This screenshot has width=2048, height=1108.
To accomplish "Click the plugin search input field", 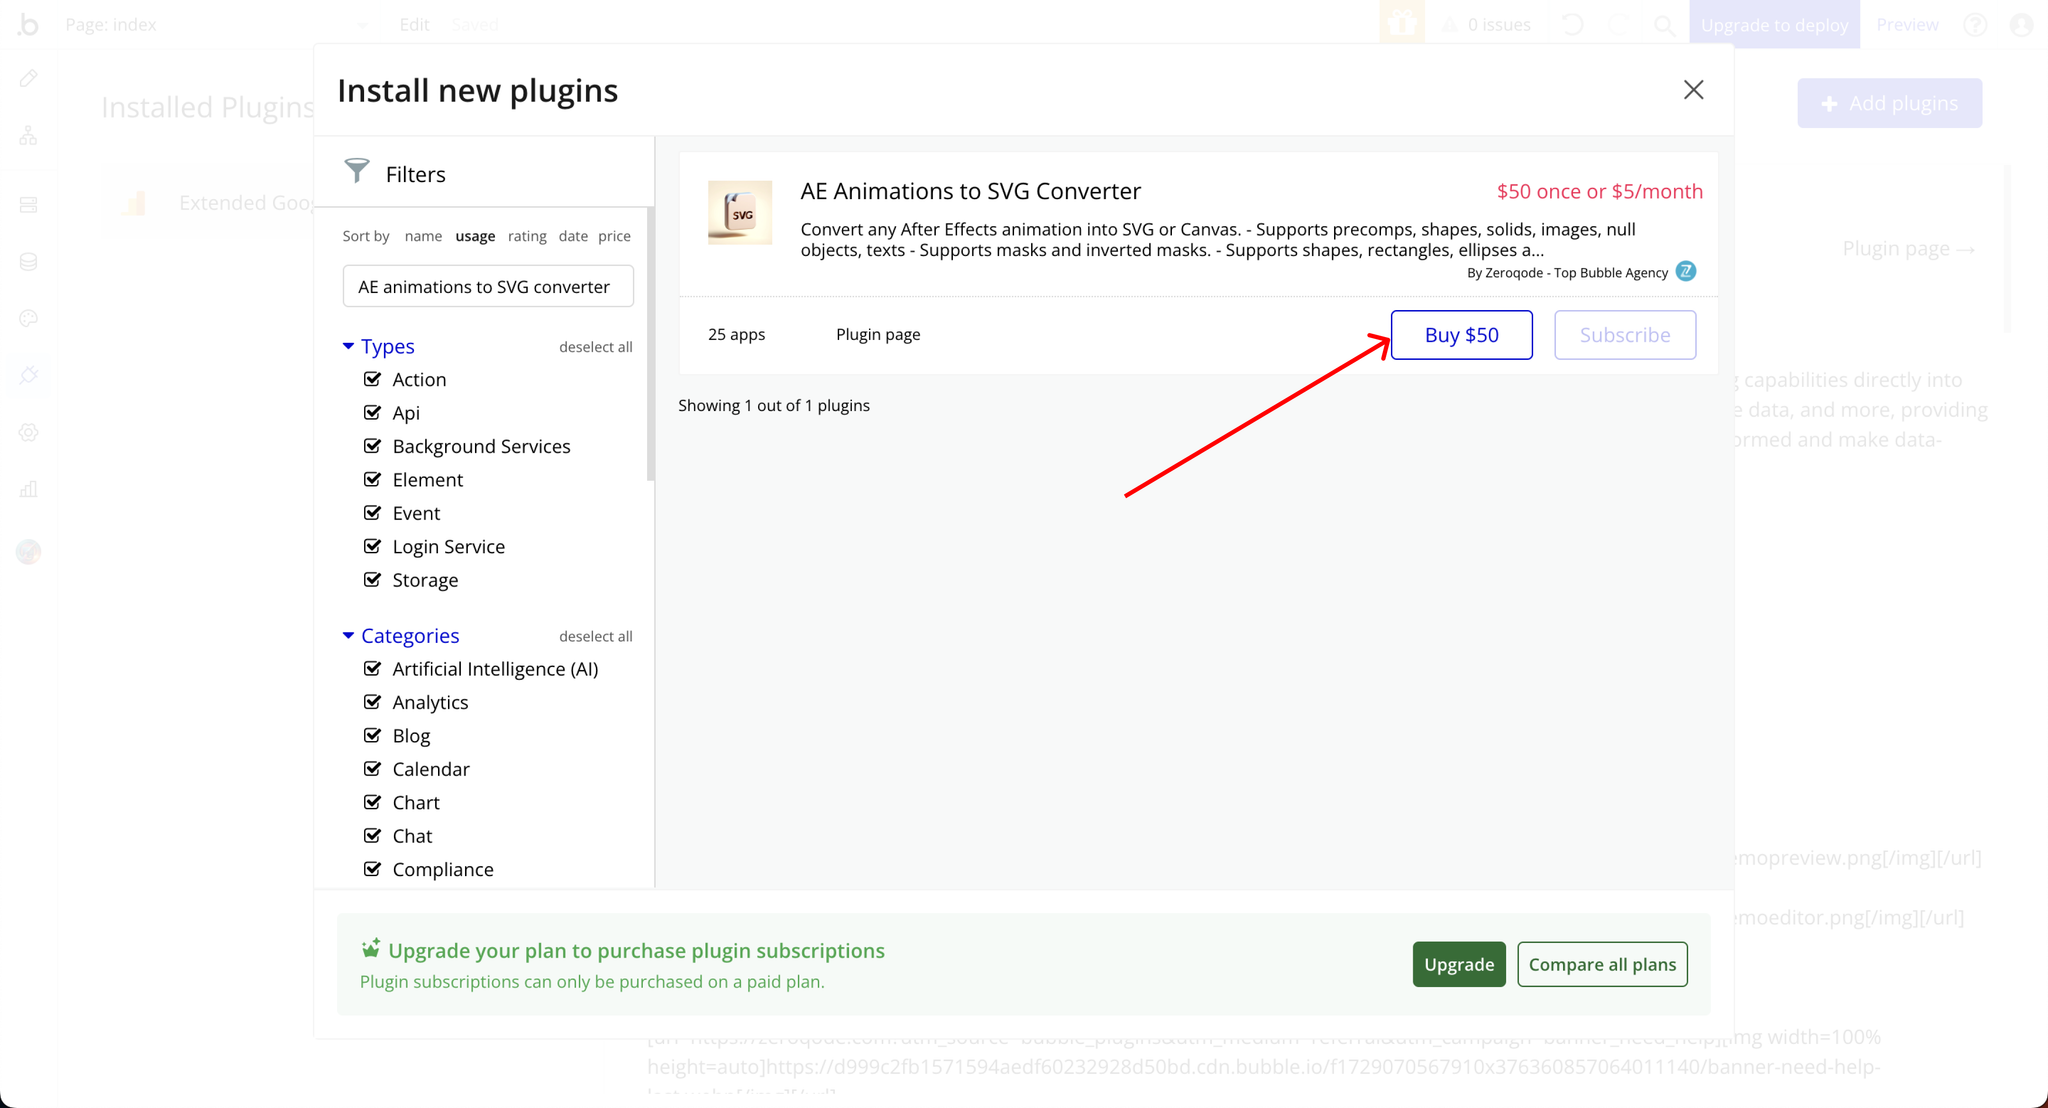I will coord(488,286).
